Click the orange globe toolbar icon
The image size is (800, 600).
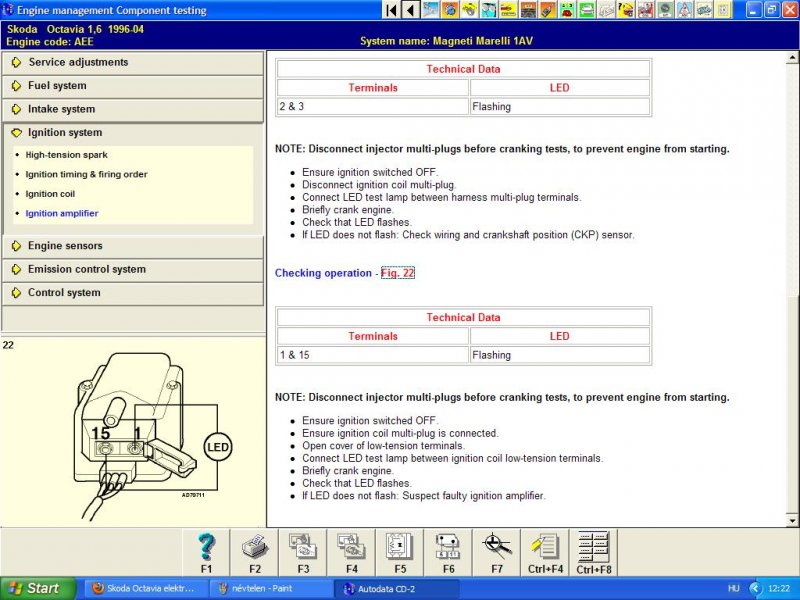click(451, 10)
